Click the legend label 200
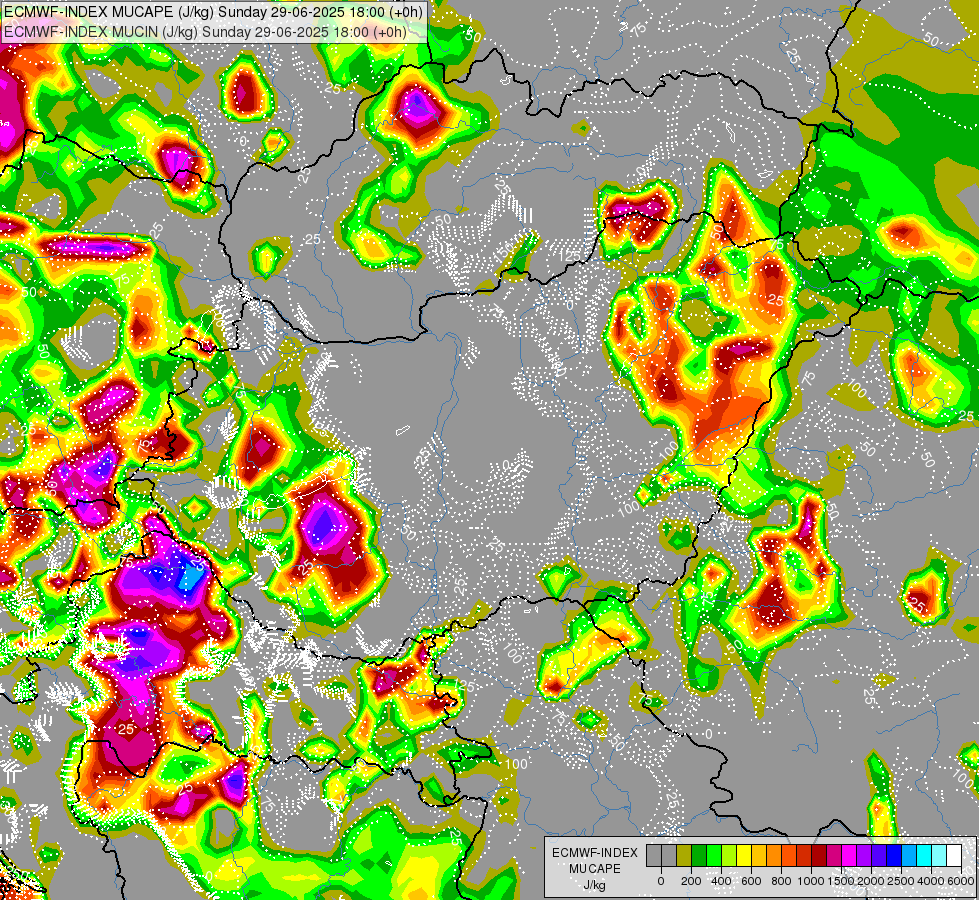Image resolution: width=979 pixels, height=900 pixels. pyautogui.click(x=691, y=881)
